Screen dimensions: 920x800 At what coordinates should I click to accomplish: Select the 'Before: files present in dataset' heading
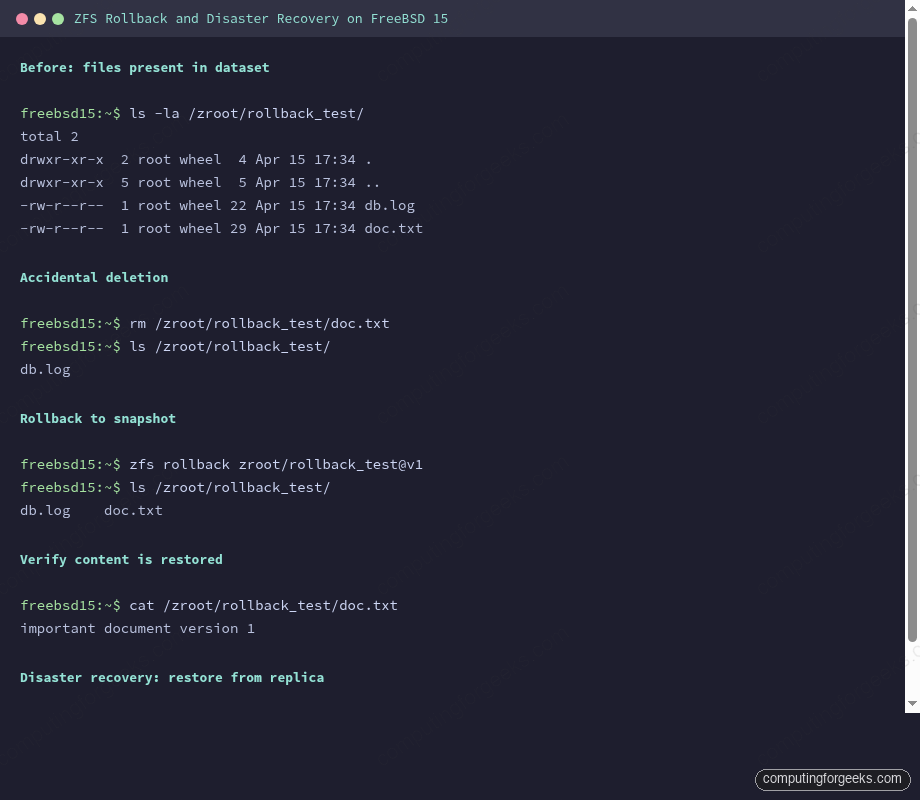coord(144,67)
